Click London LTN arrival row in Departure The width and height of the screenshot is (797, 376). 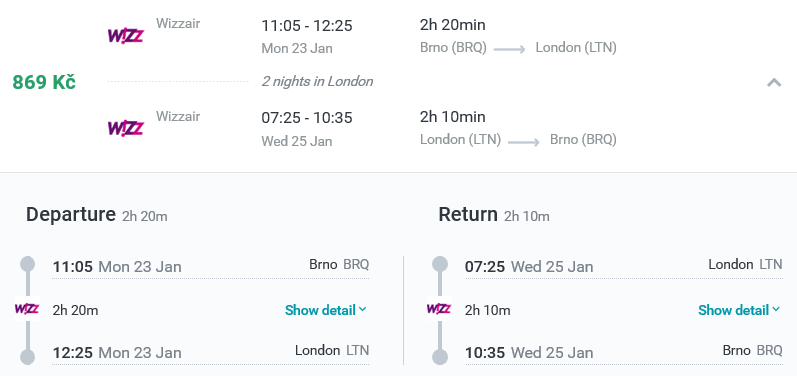point(210,352)
